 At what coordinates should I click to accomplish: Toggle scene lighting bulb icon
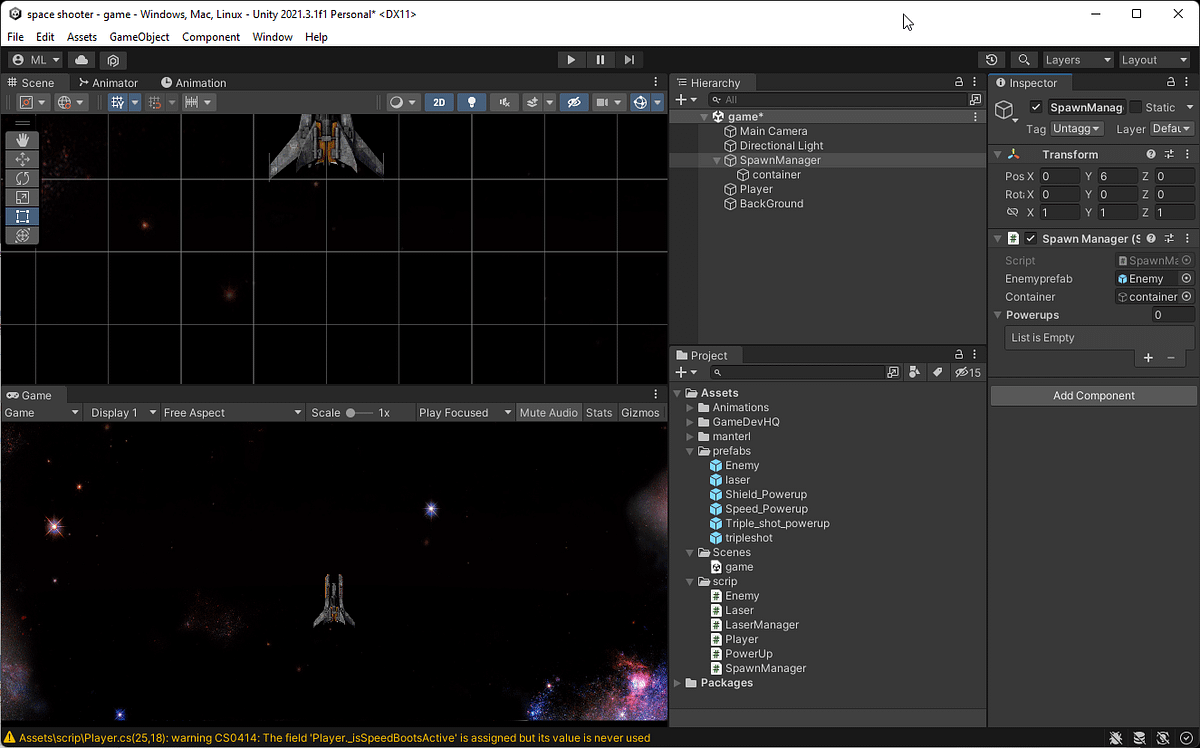(x=472, y=102)
